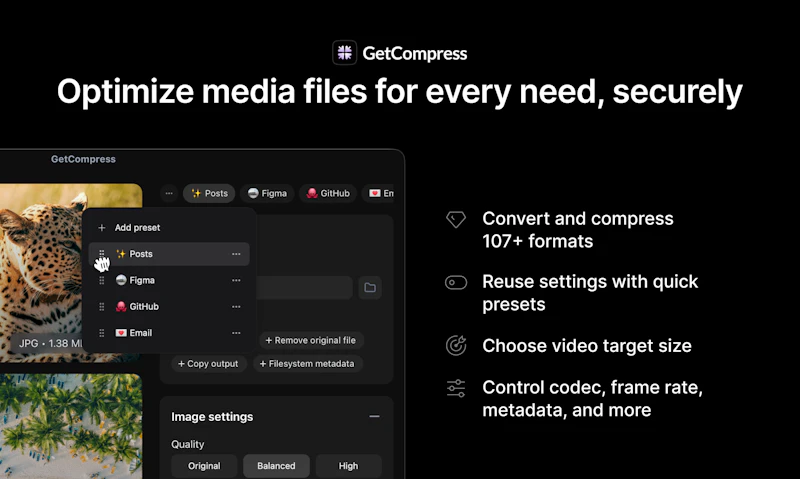Viewport: 800px width, 479px height.
Task: Click the diamond icon beside Convert and compress
Action: [x=456, y=219]
